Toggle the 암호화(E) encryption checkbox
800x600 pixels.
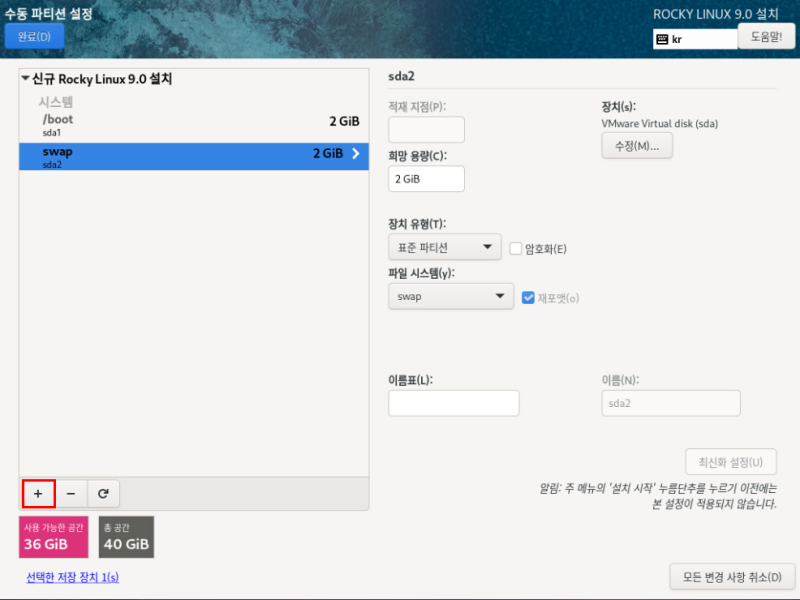pos(515,248)
